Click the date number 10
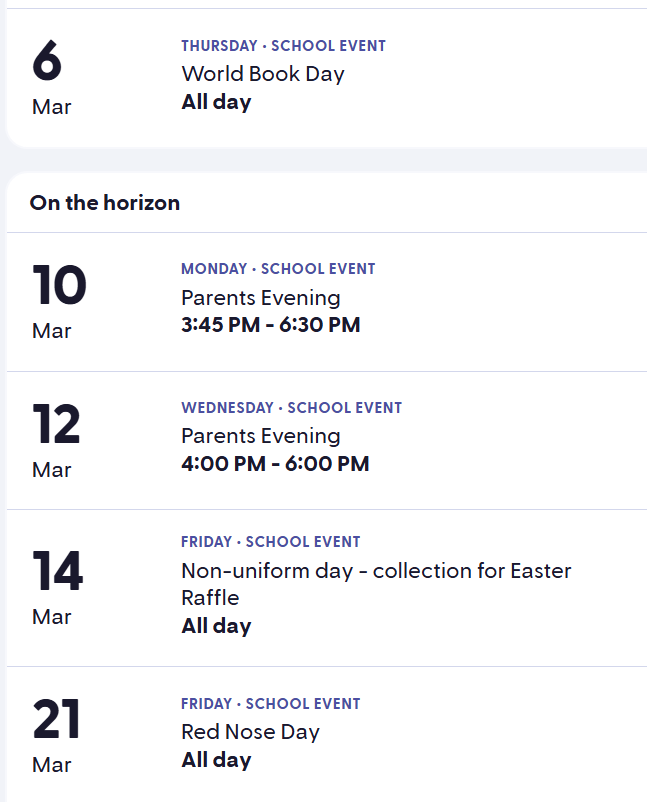Viewport: 647px width, 802px height. (59, 286)
